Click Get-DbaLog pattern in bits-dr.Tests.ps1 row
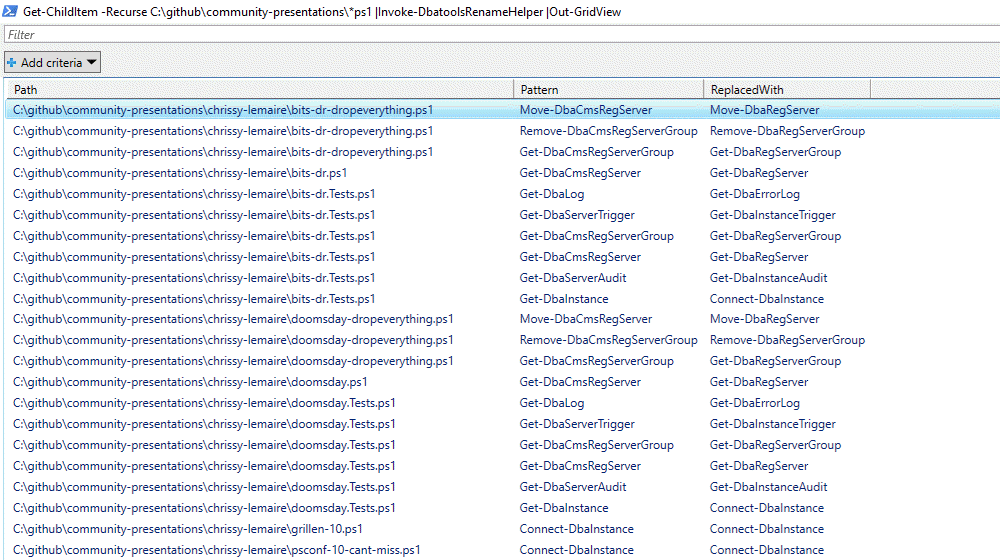Image resolution: width=1000 pixels, height=560 pixels. tap(552, 194)
